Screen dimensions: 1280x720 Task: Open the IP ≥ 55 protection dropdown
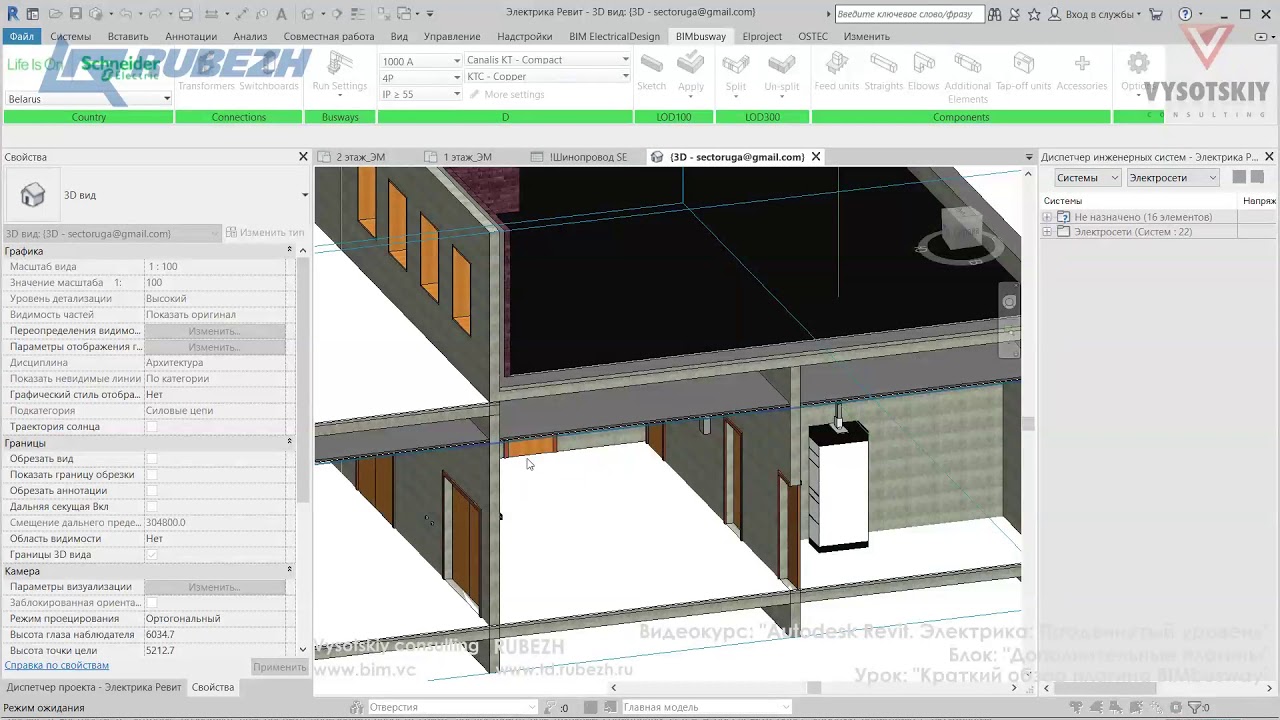(421, 94)
